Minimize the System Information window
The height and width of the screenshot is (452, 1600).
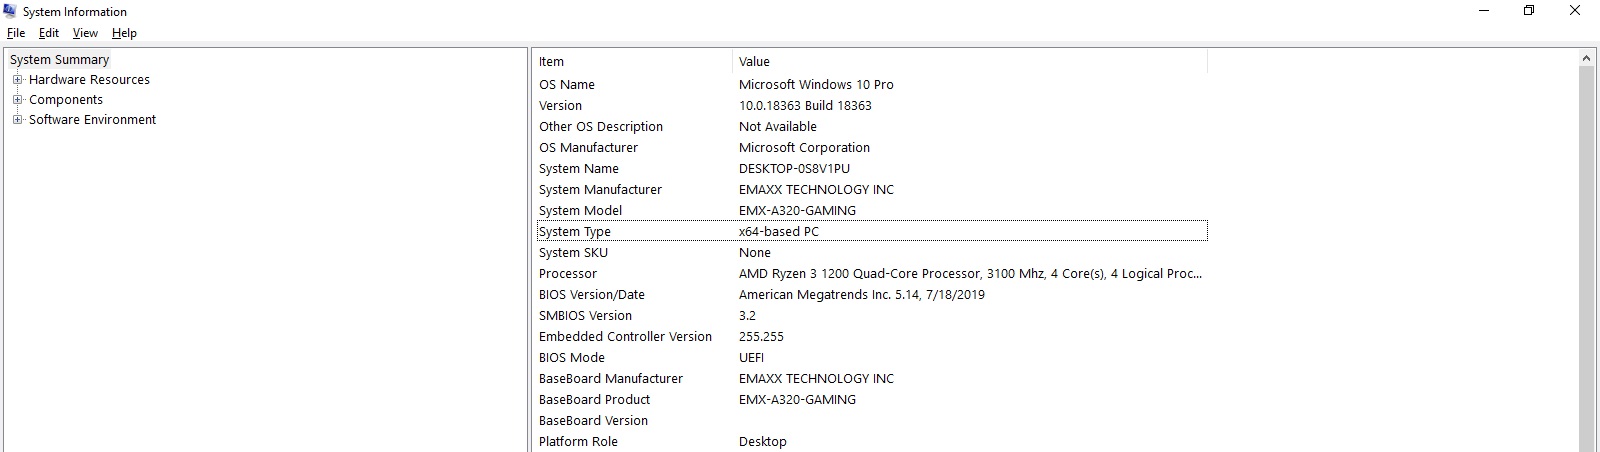pyautogui.click(x=1484, y=11)
